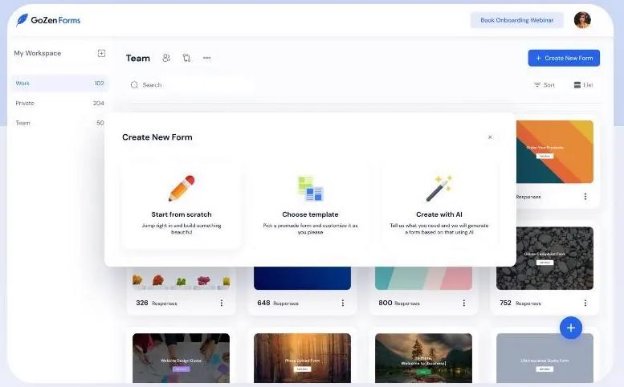Switch to List view
The height and width of the screenshot is (387, 624).
click(x=583, y=85)
